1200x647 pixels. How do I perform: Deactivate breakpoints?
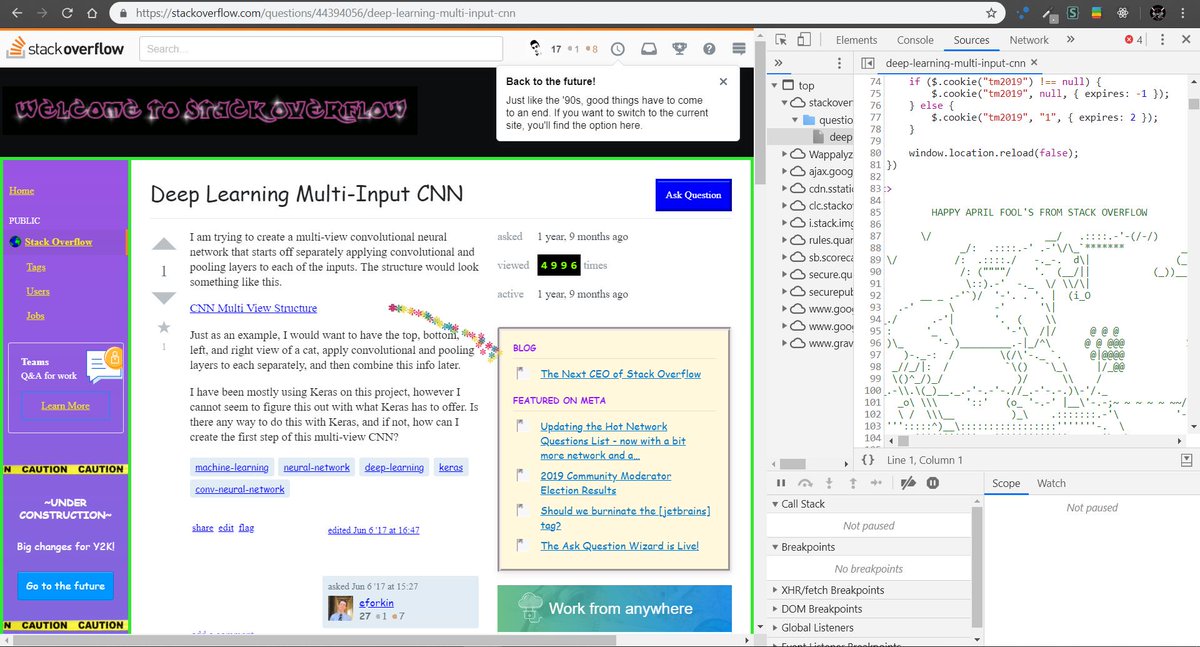coord(908,483)
